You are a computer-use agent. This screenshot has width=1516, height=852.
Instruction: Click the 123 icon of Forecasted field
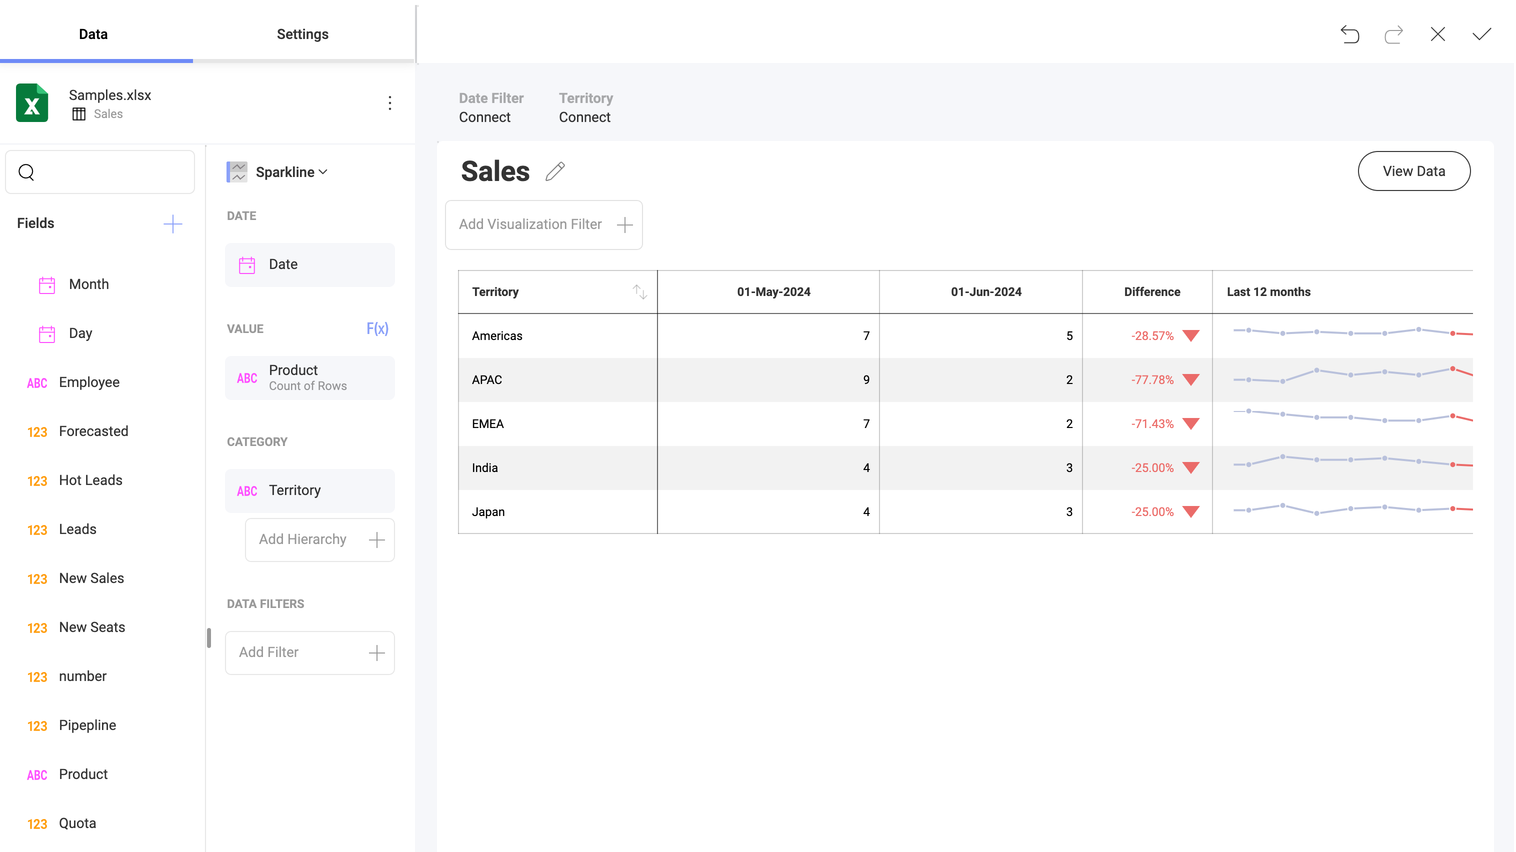pos(37,432)
